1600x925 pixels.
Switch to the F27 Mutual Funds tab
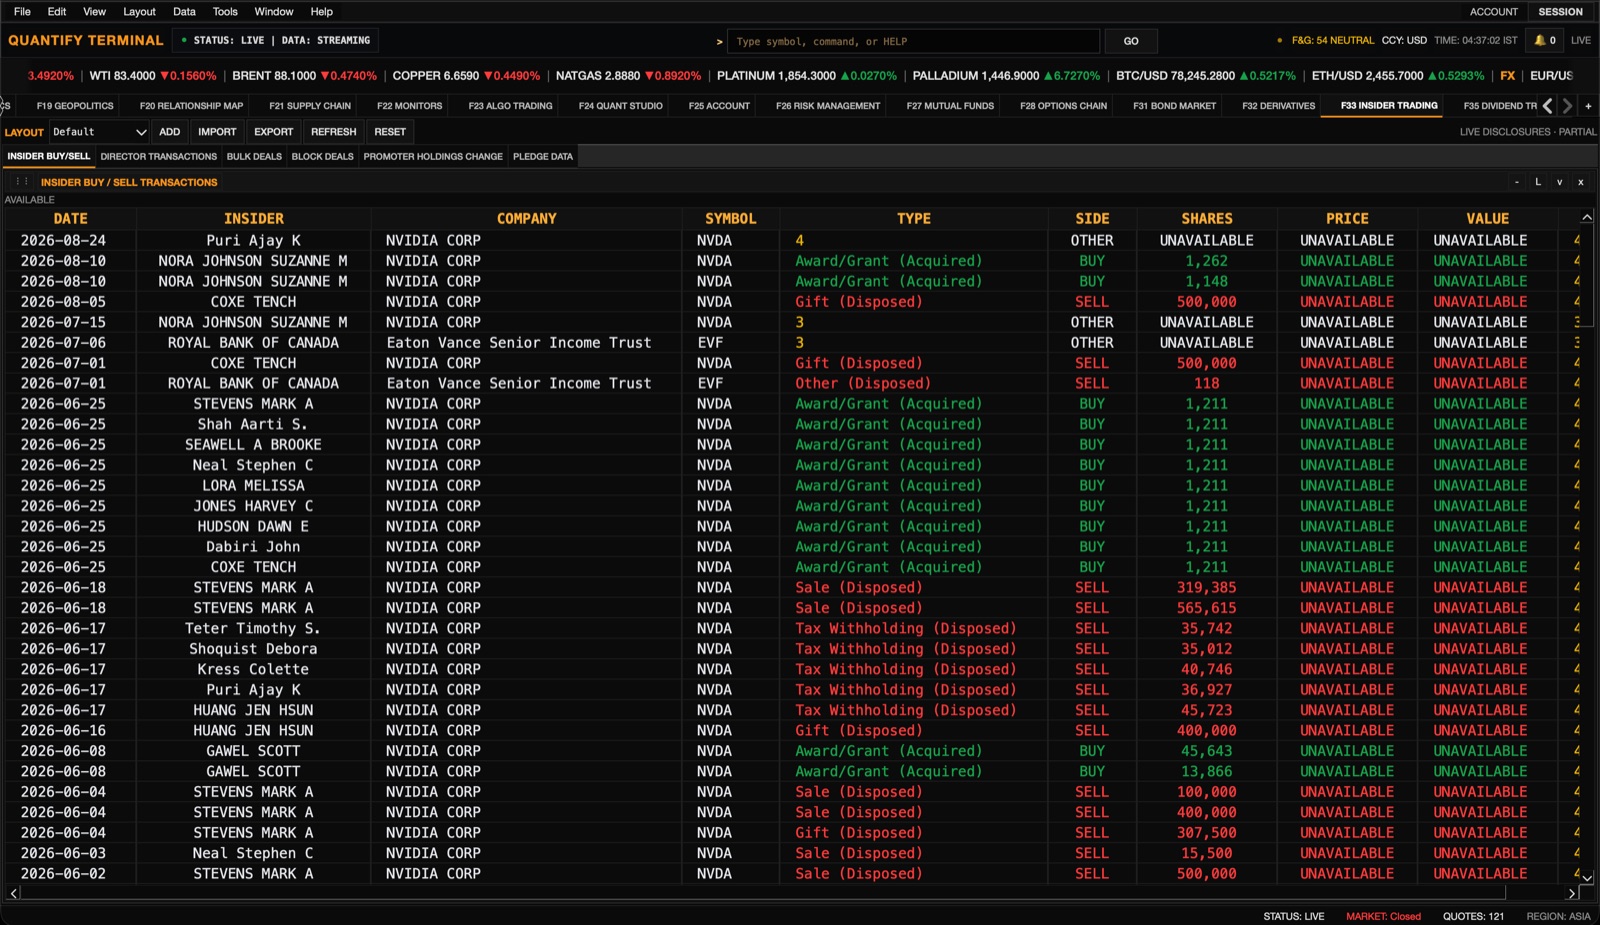950,106
